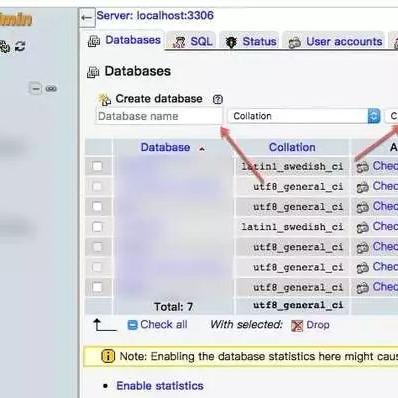The width and height of the screenshot is (398, 398).
Task: Open the Create database help question mark
Action: (218, 99)
